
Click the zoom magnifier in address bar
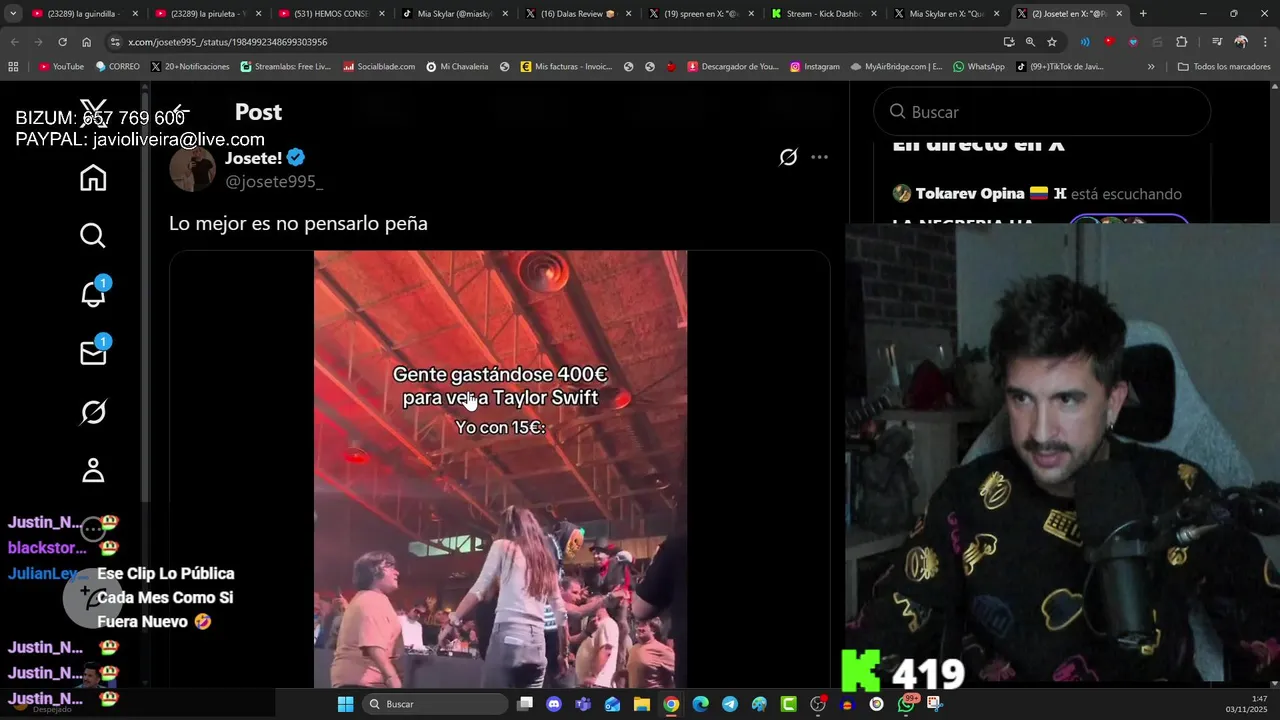(1030, 42)
